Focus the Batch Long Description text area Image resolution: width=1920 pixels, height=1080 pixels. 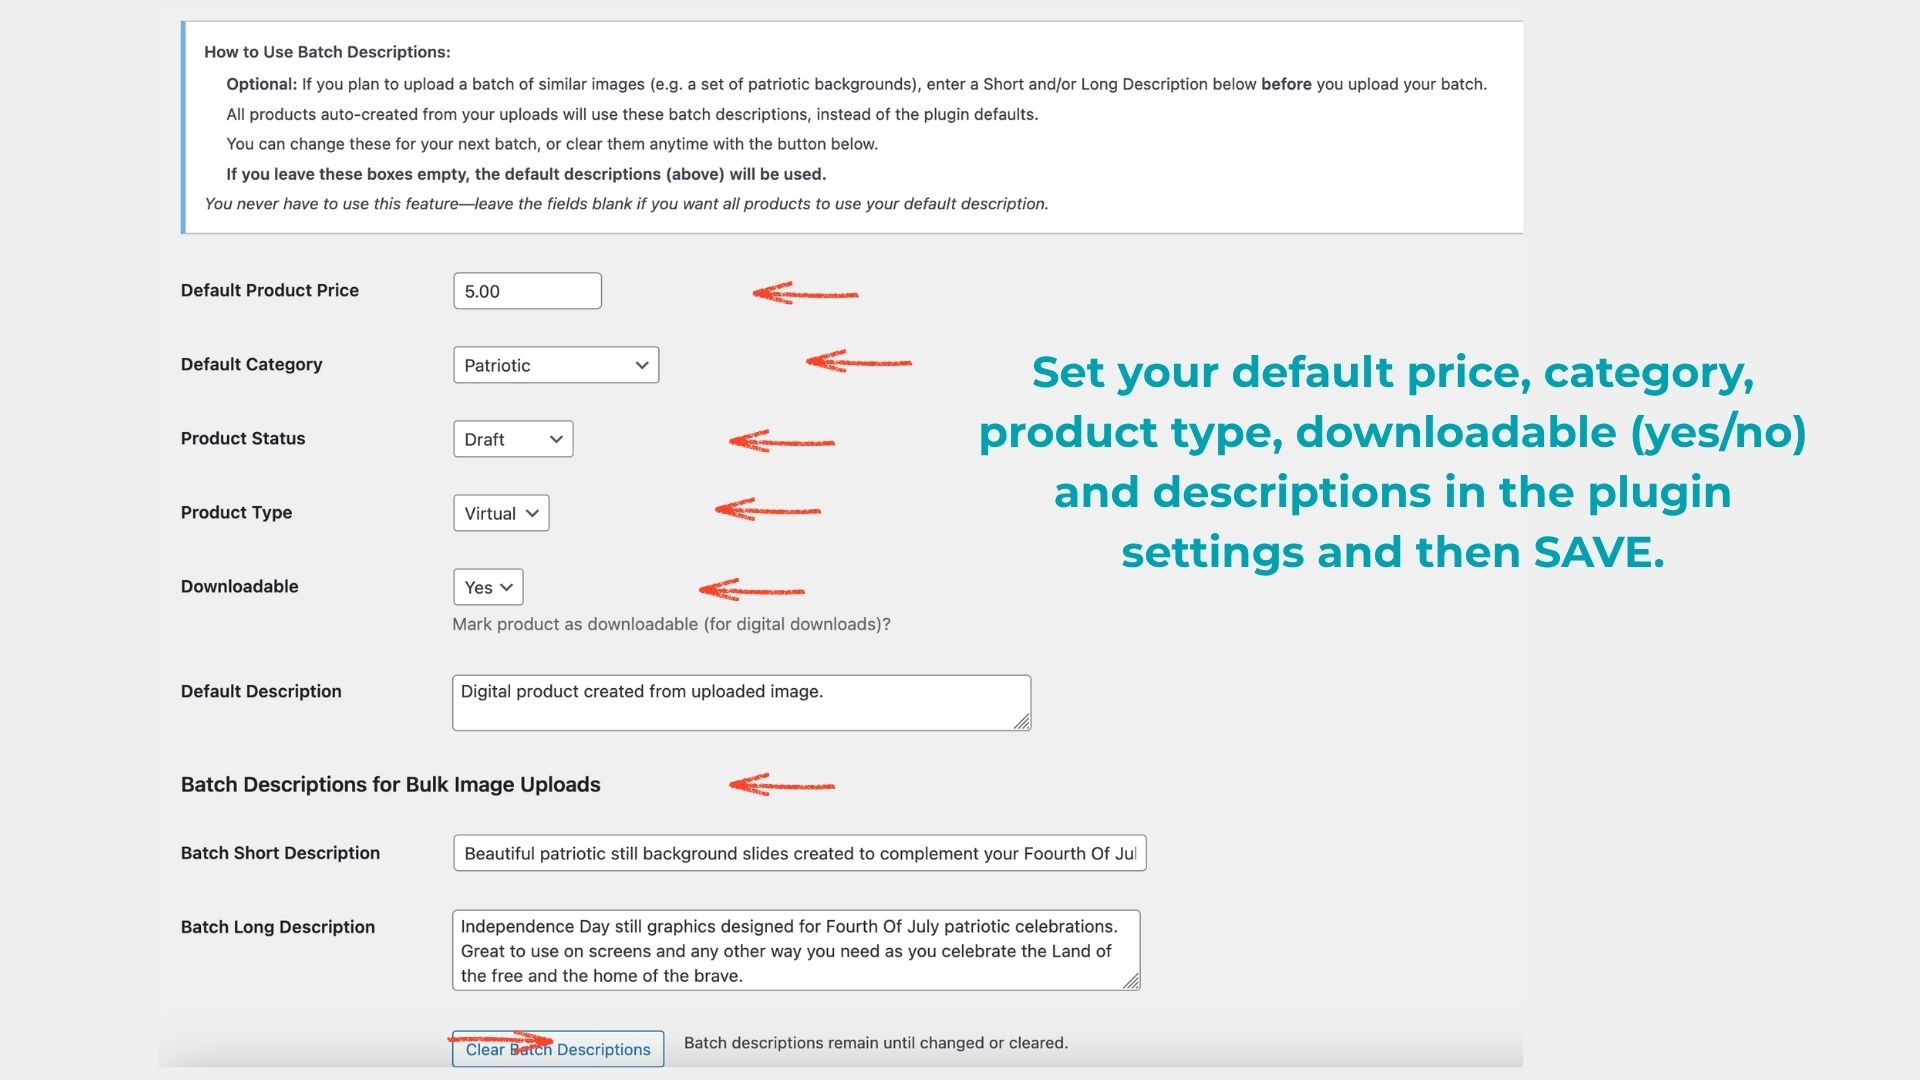pos(795,950)
